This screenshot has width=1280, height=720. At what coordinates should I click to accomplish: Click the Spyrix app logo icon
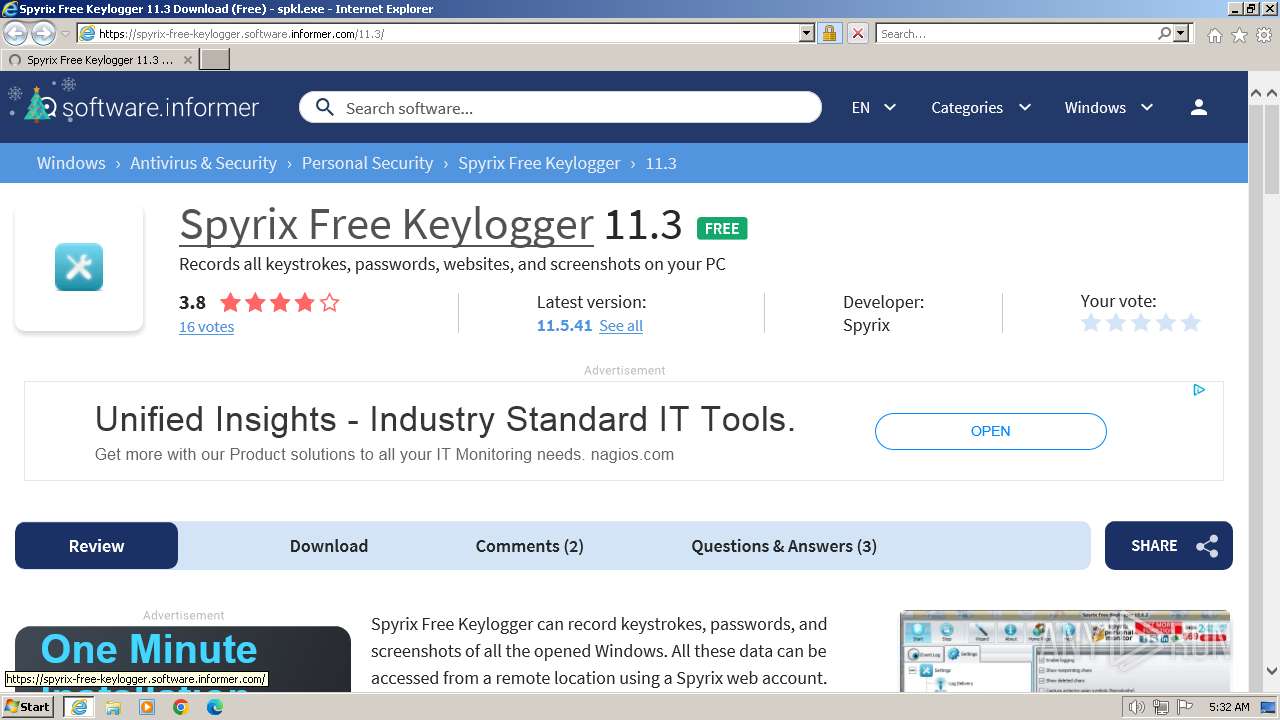[x=79, y=267]
